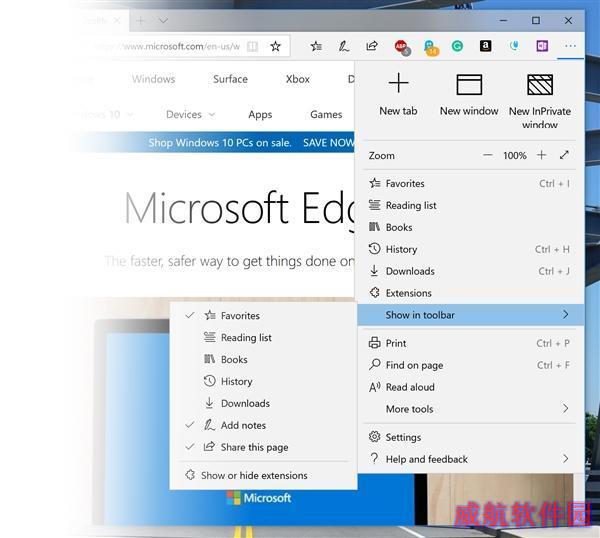Screen dimensions: 600x538
Task: Expand the Devices dropdown on page
Action: 191,114
